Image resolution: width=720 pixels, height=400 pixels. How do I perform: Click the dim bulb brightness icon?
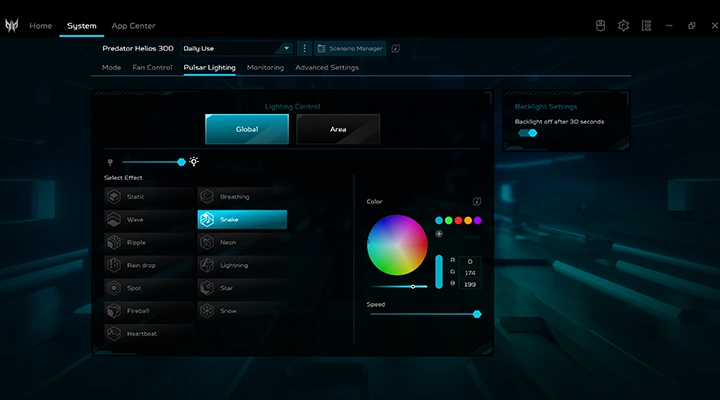[x=110, y=162]
